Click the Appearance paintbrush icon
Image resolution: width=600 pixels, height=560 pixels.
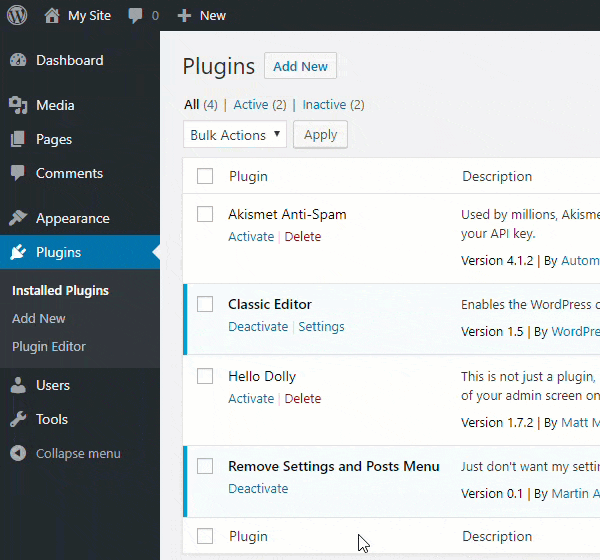pyautogui.click(x=18, y=218)
